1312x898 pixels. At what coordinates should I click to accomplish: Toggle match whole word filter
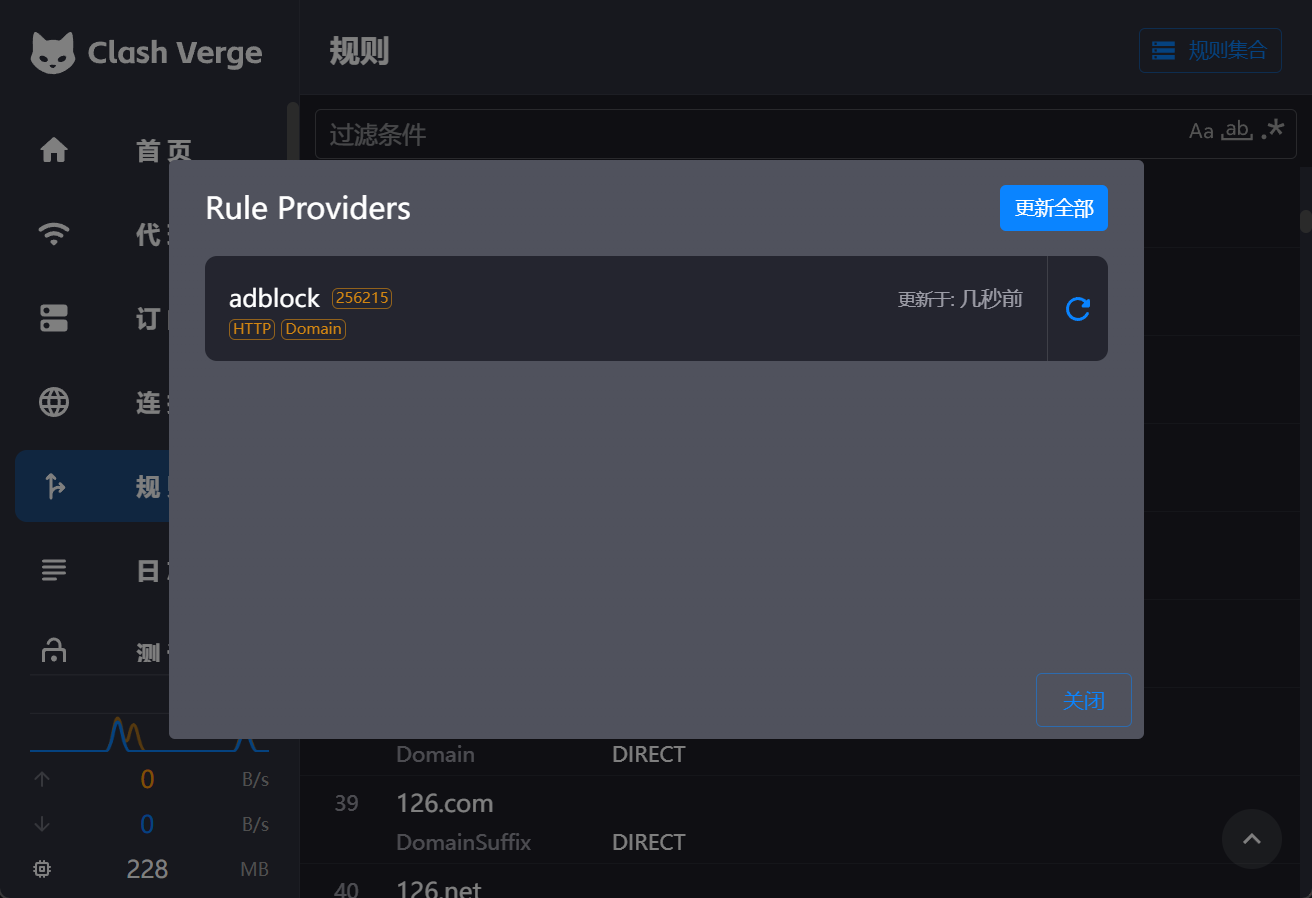pos(1238,131)
